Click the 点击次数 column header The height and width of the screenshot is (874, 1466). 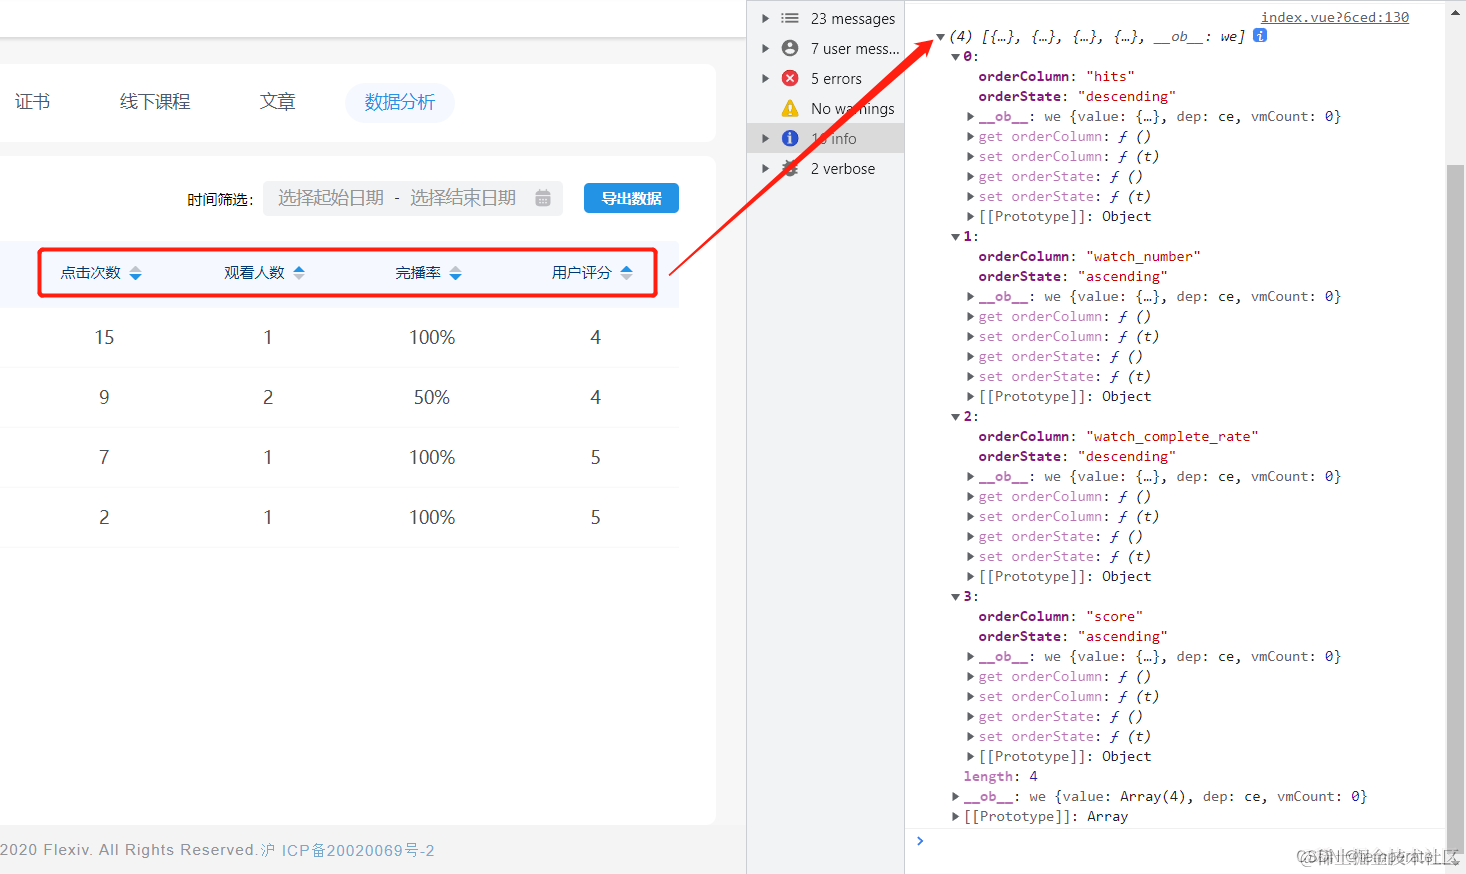91,273
